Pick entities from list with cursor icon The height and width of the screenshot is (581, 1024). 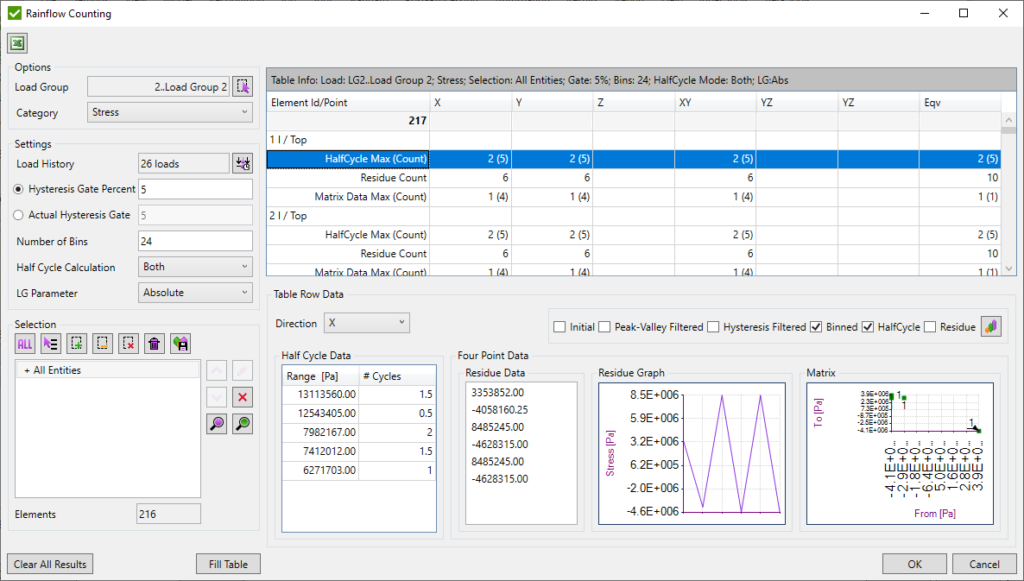tap(51, 344)
